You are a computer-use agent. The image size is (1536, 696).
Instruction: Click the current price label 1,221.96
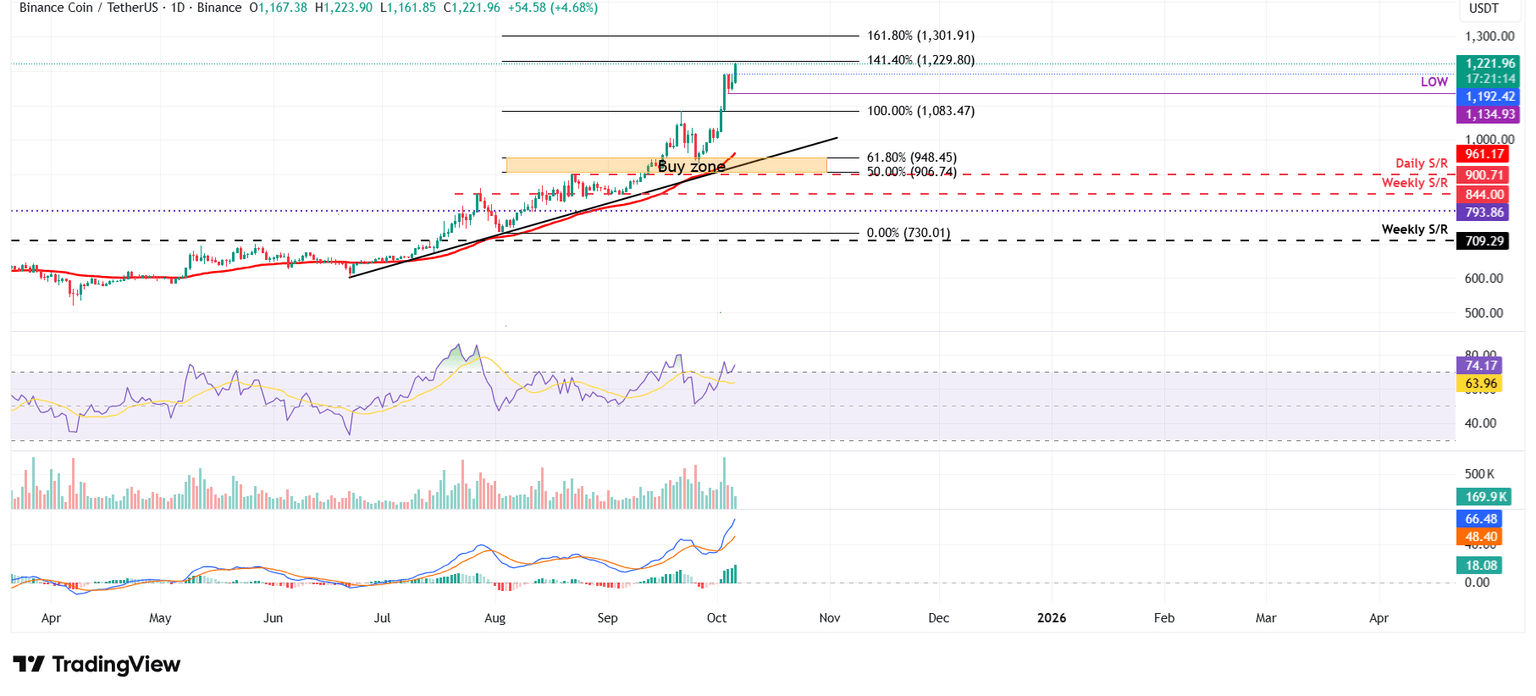click(x=1489, y=63)
